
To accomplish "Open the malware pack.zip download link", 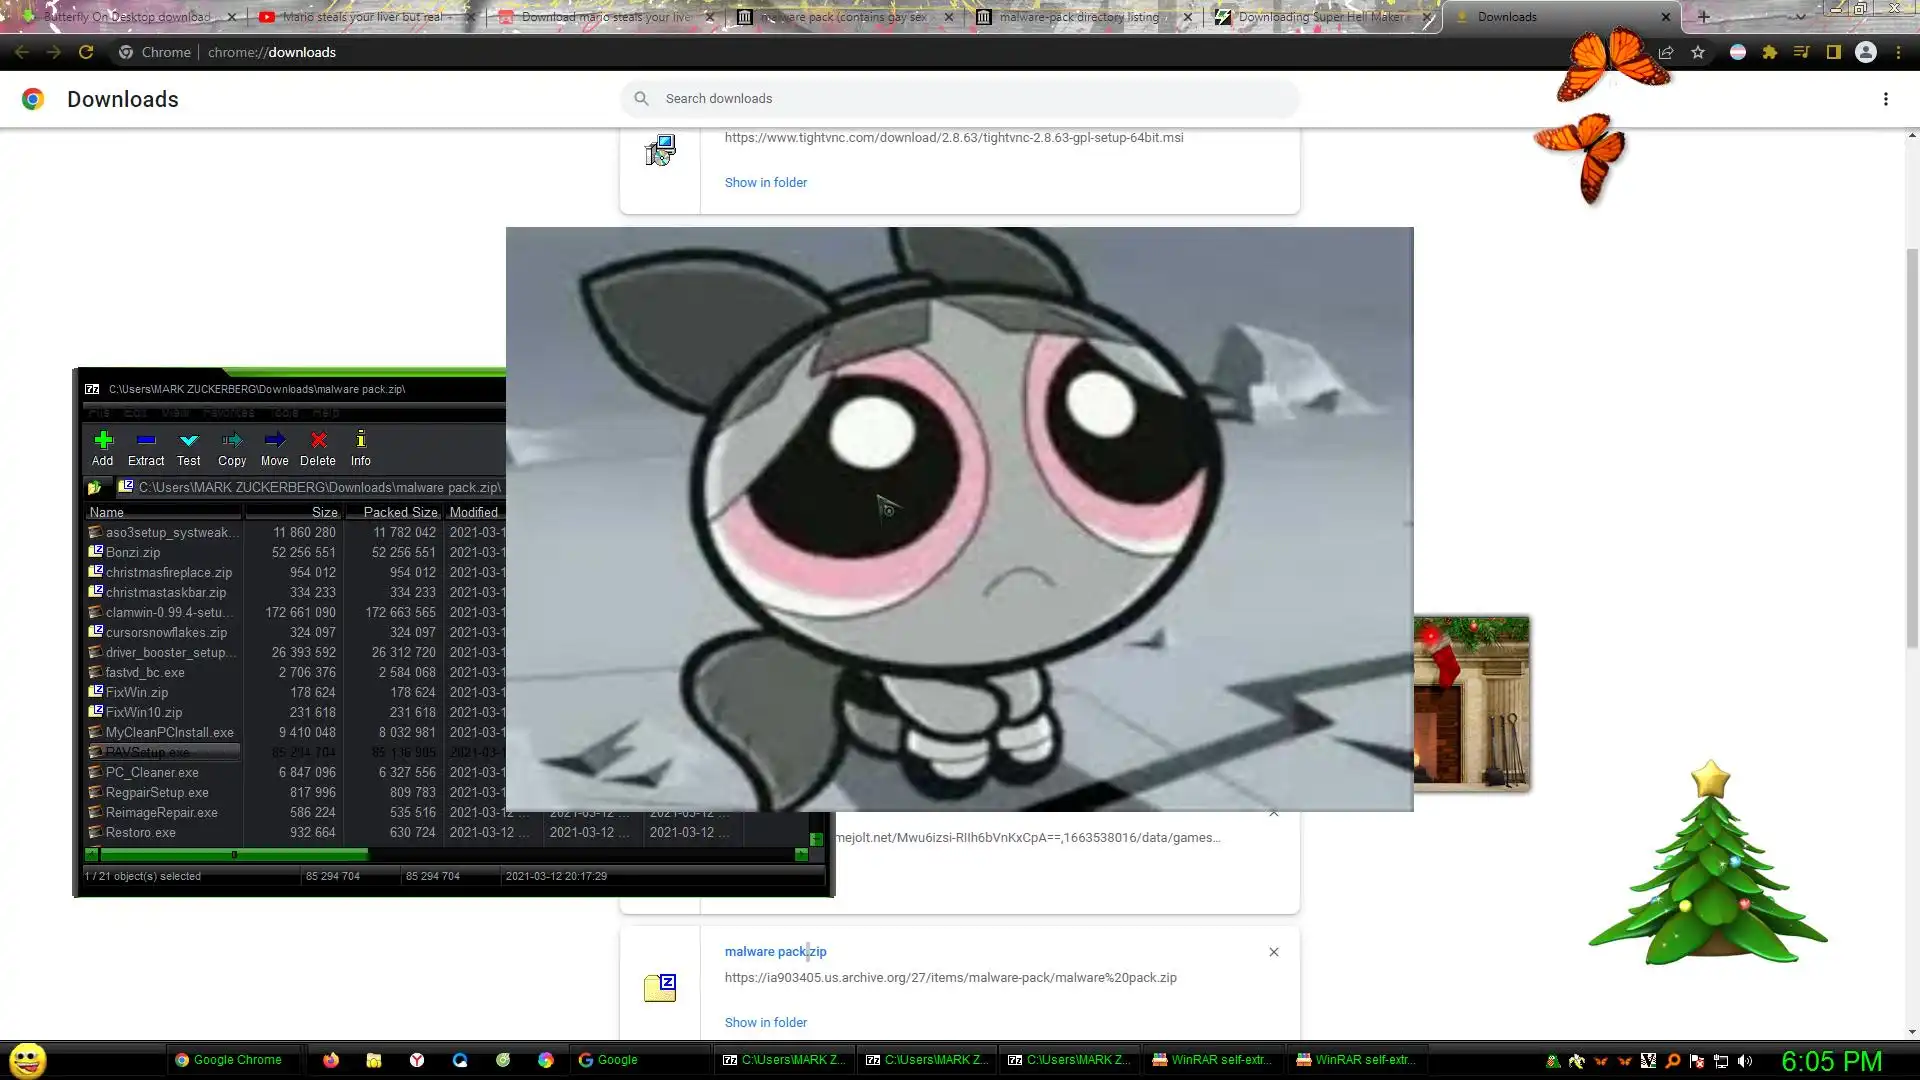I will 775,952.
